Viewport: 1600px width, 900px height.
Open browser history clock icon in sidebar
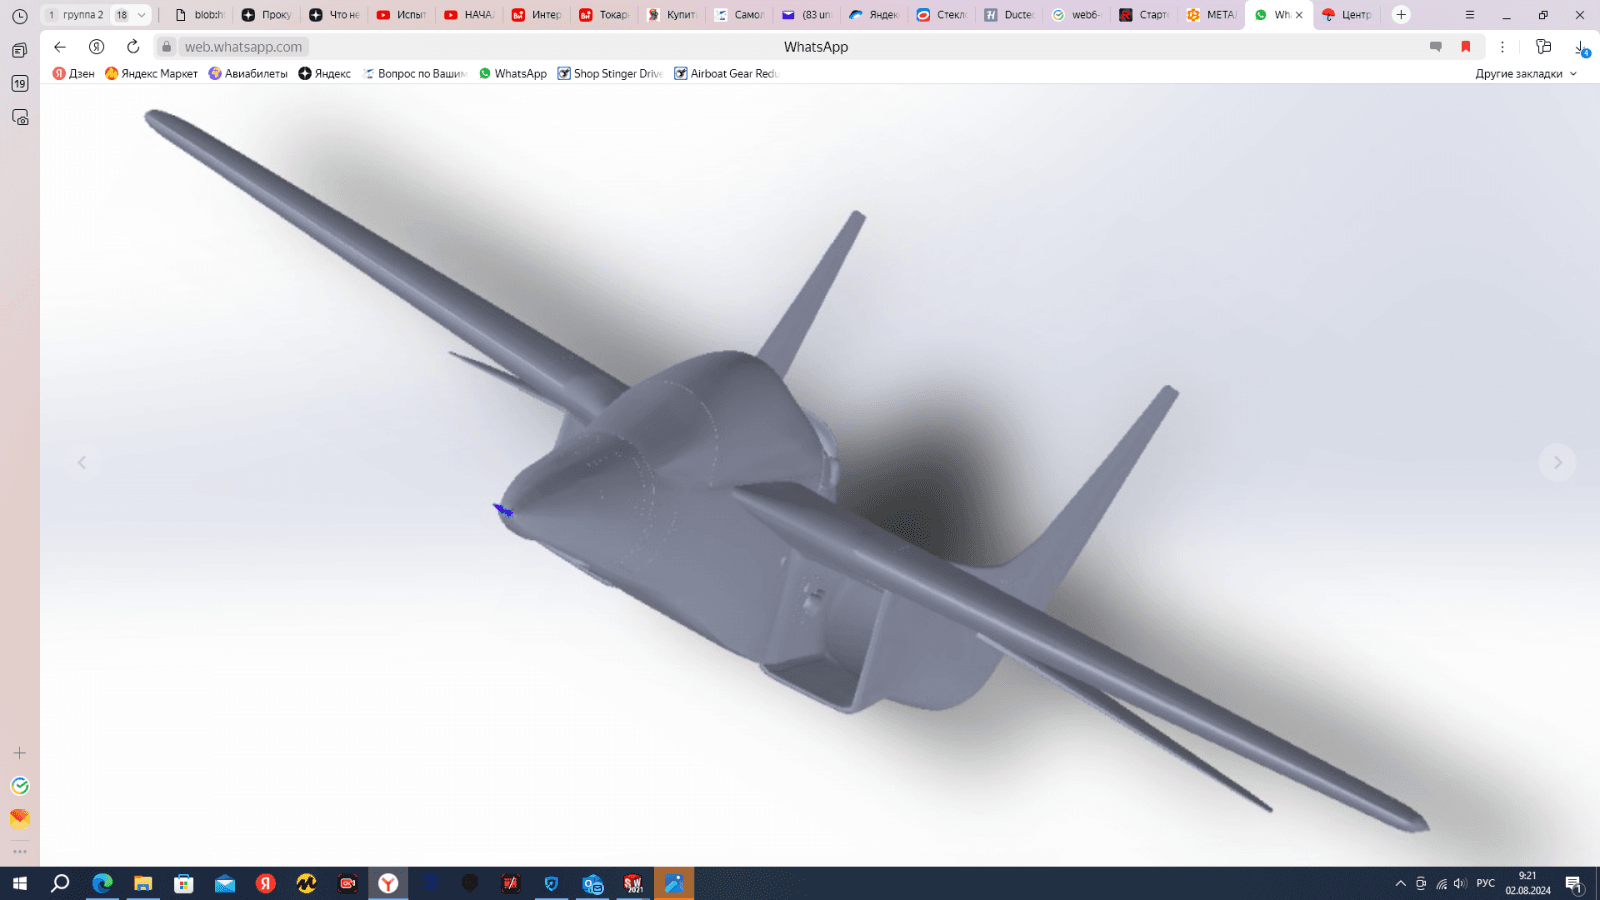pyautogui.click(x=19, y=16)
